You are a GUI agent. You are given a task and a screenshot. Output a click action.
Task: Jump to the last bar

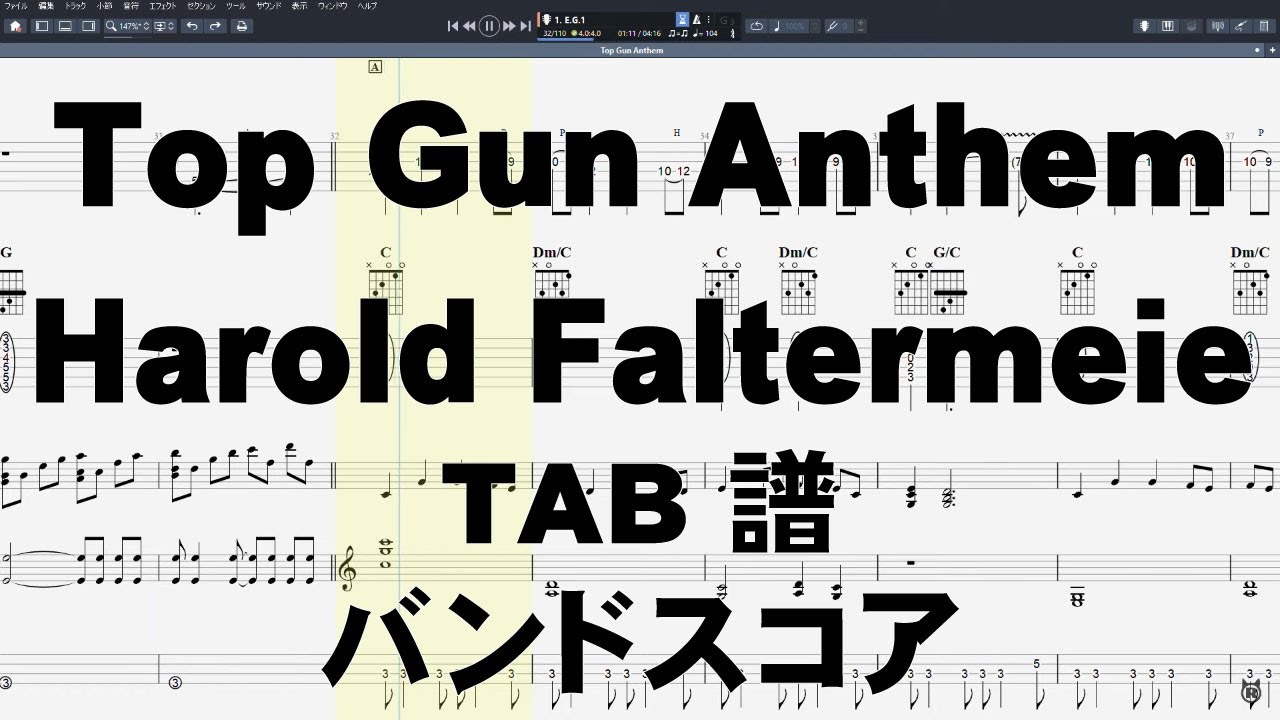525,26
